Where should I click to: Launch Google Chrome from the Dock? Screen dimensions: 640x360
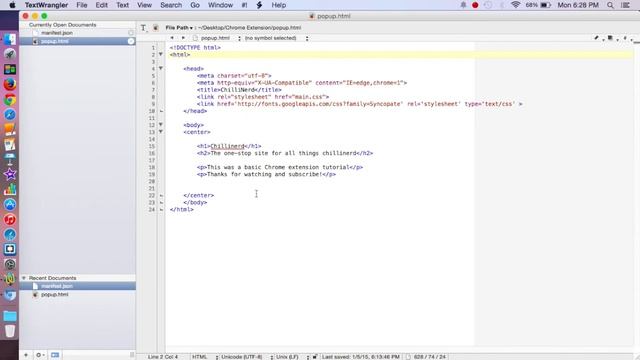pyautogui.click(x=10, y=100)
